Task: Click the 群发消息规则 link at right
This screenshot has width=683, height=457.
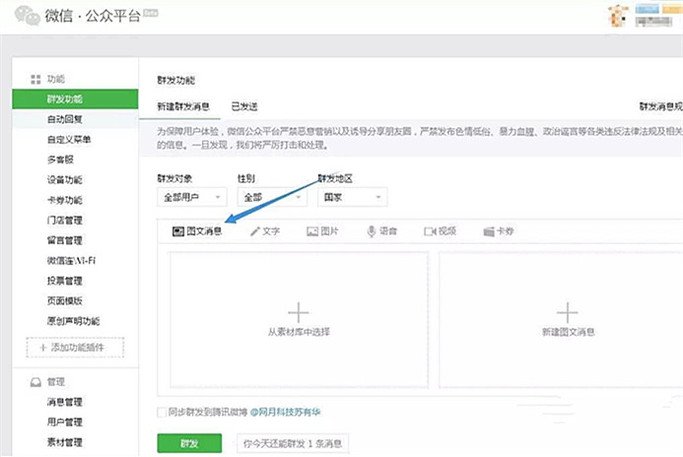Action: [x=661, y=106]
